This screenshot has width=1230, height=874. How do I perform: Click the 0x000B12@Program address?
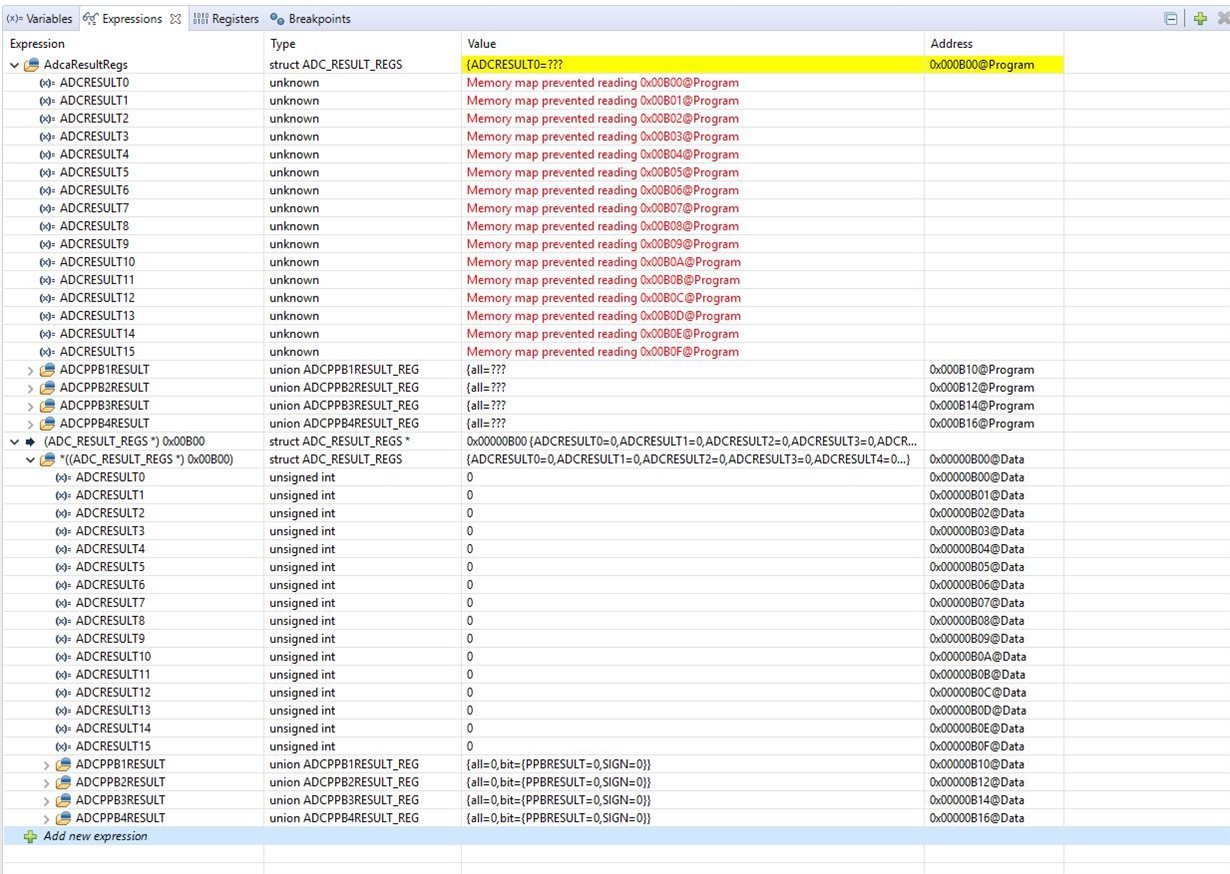pyautogui.click(x=982, y=388)
